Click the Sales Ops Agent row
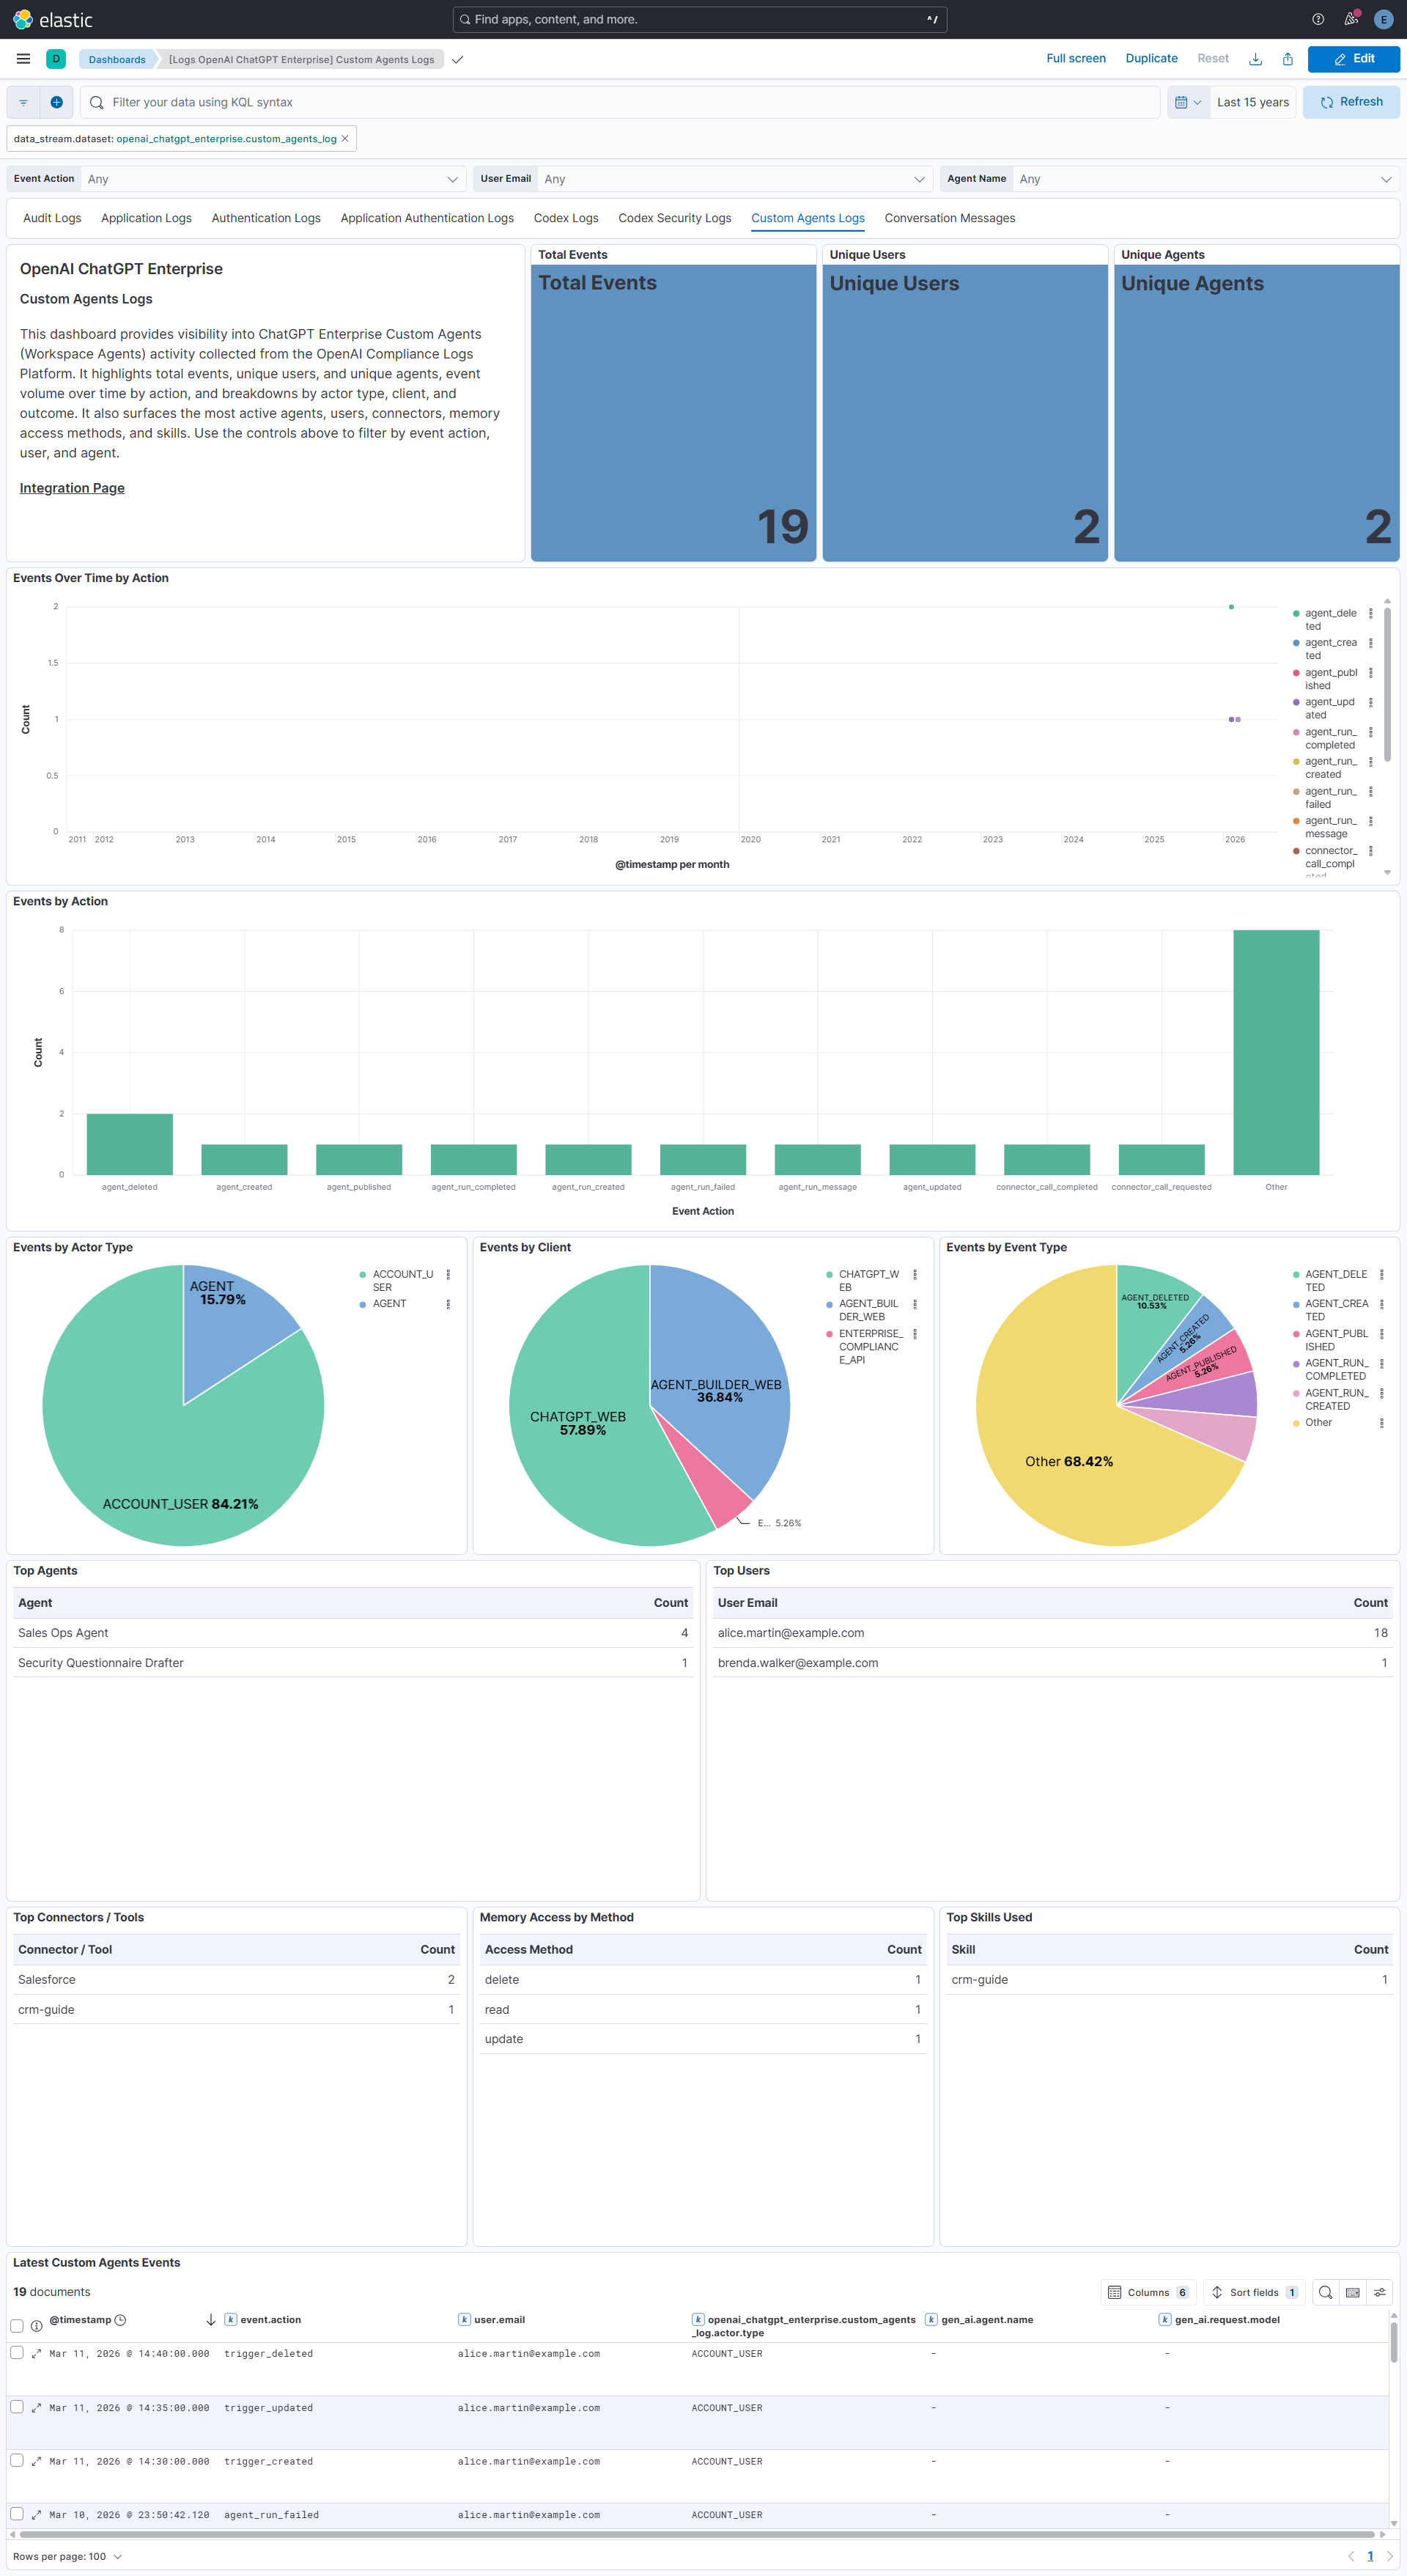 [x=352, y=1633]
